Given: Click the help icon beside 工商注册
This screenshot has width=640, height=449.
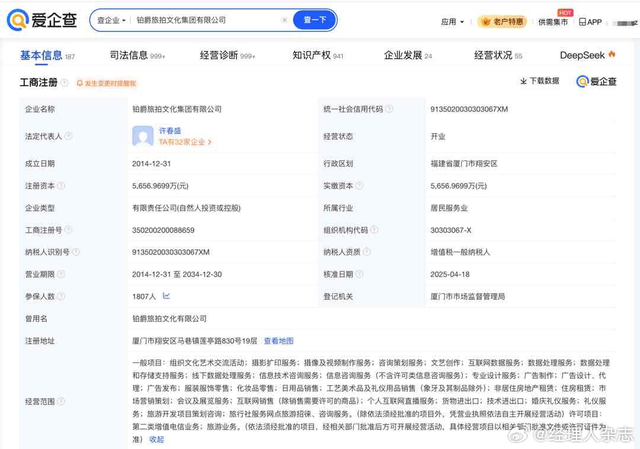Looking at the screenshot, I should tap(64, 83).
